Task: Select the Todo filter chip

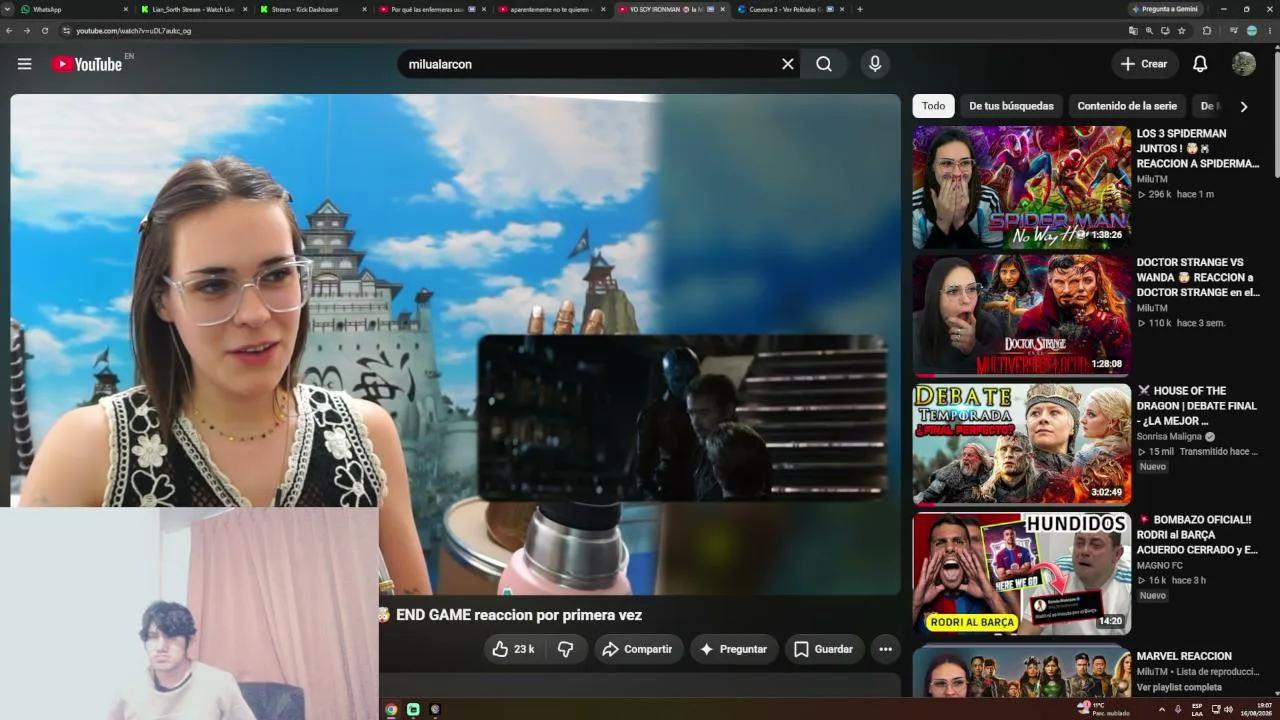Action: click(x=933, y=106)
